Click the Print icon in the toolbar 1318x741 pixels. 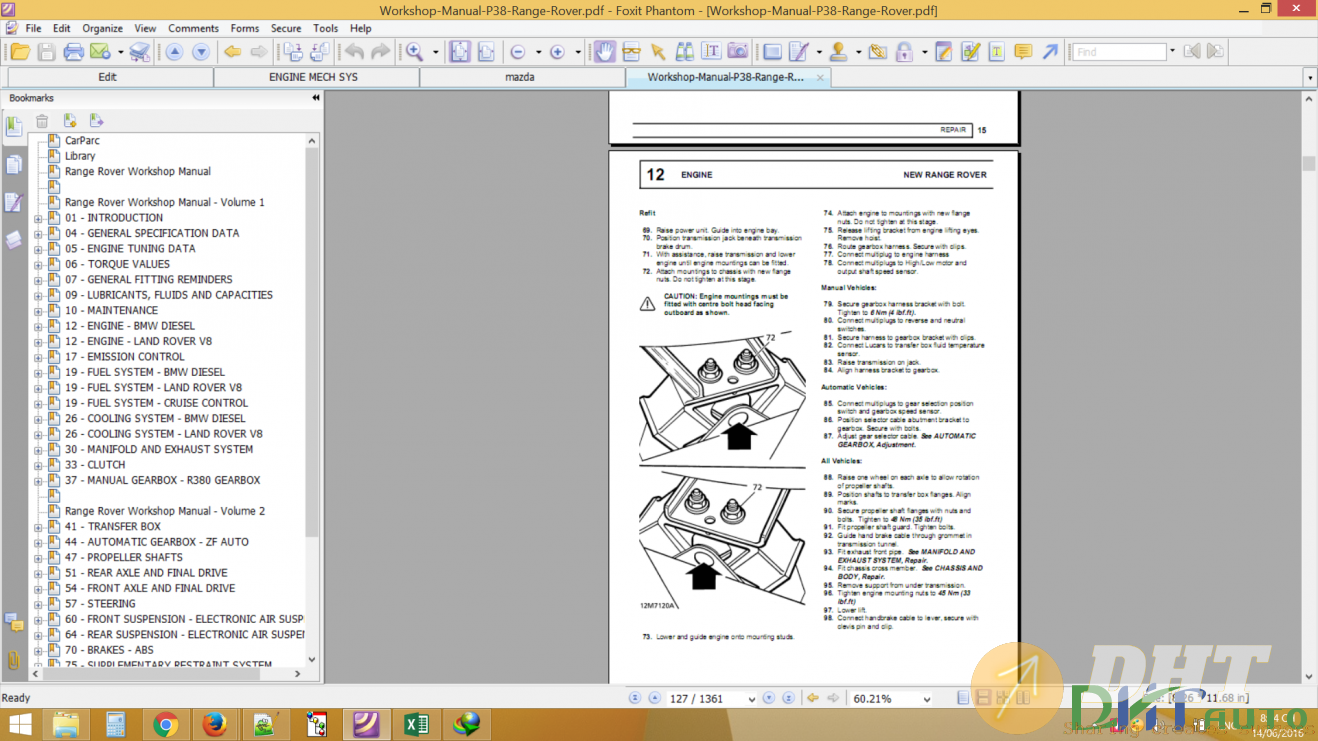pos(73,52)
